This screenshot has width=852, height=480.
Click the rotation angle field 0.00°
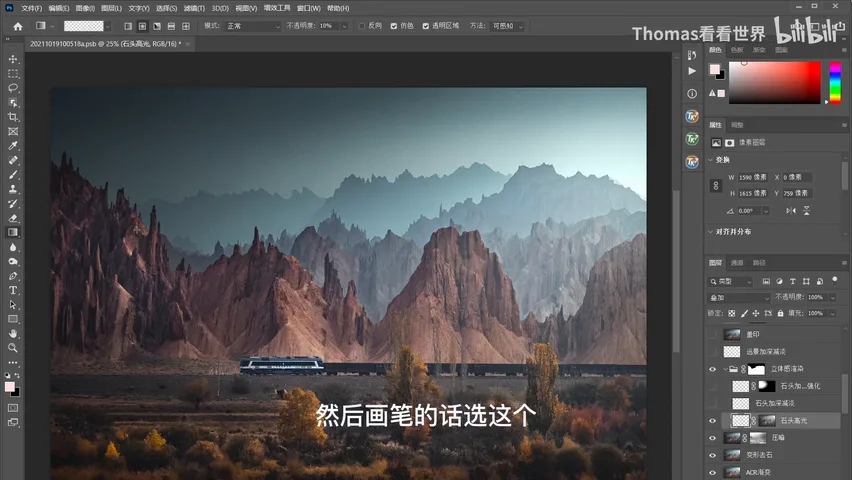[750, 211]
